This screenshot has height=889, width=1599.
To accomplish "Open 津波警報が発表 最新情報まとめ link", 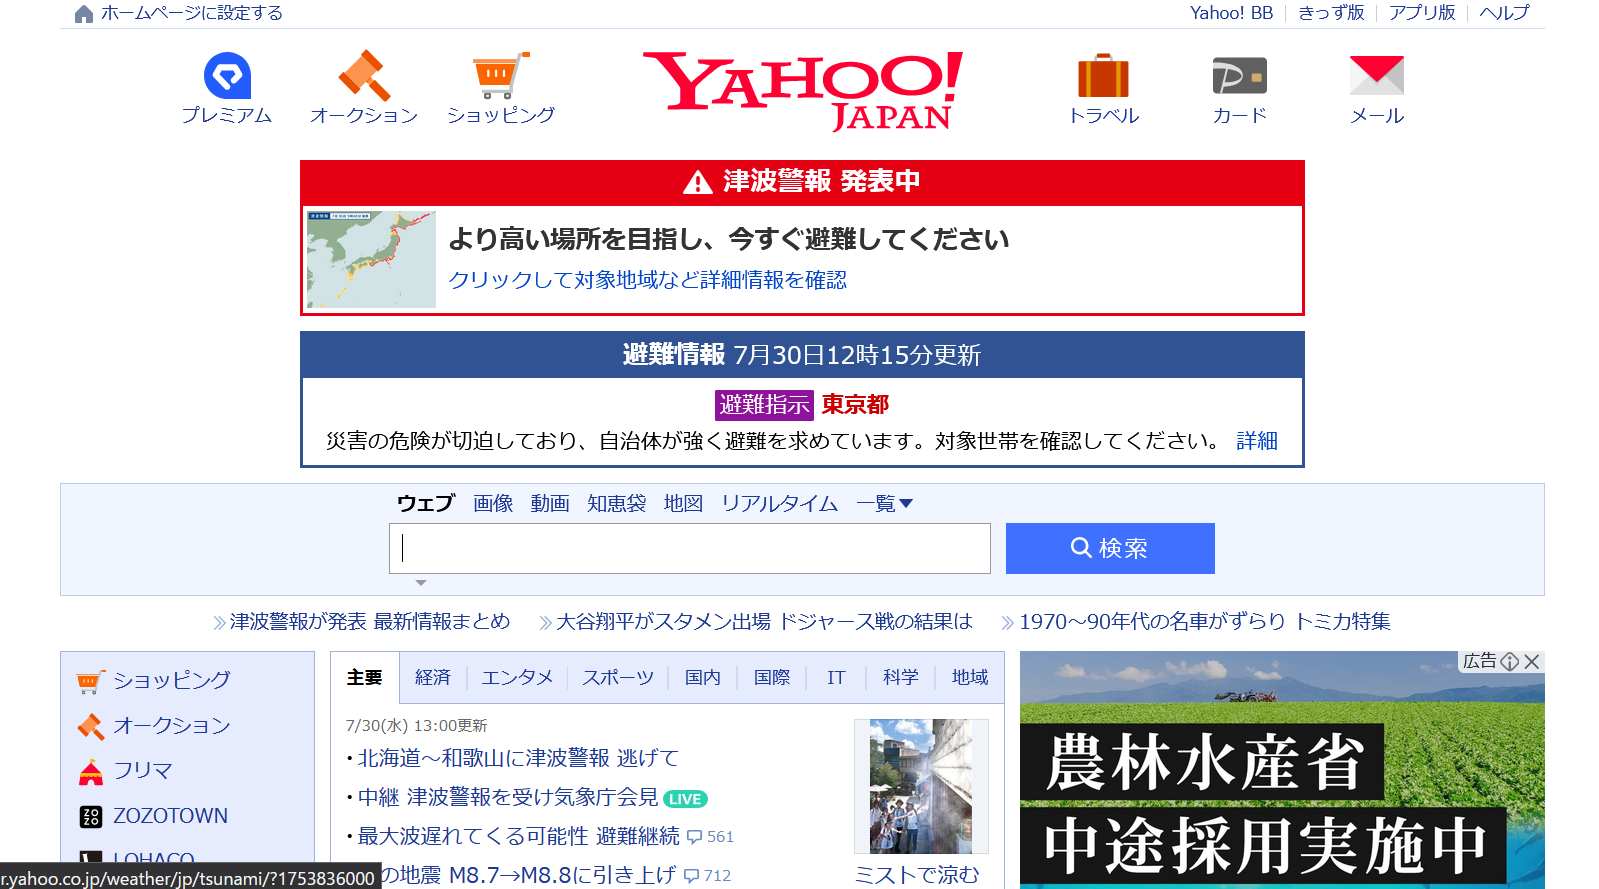I will (x=370, y=622).
